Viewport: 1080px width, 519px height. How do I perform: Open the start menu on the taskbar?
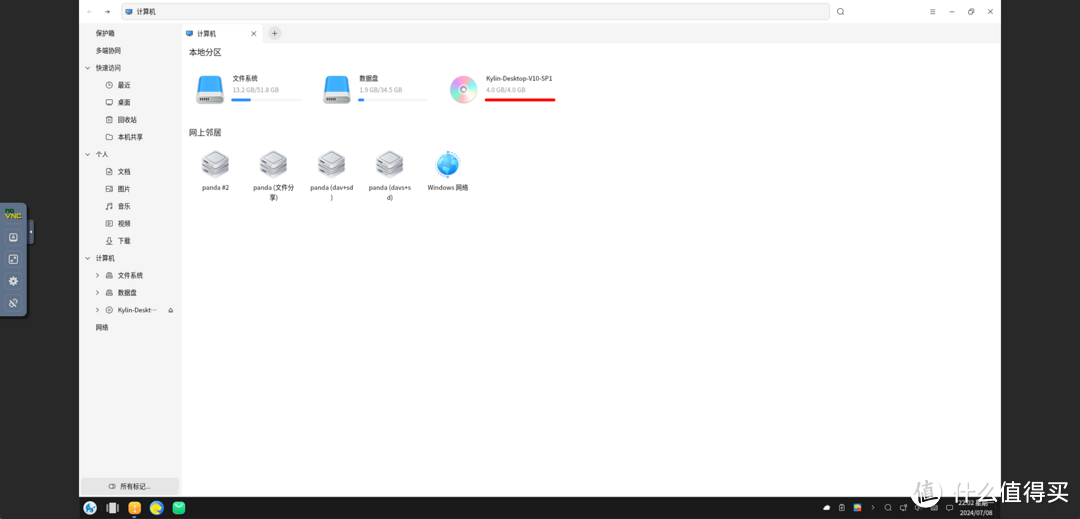coord(90,508)
